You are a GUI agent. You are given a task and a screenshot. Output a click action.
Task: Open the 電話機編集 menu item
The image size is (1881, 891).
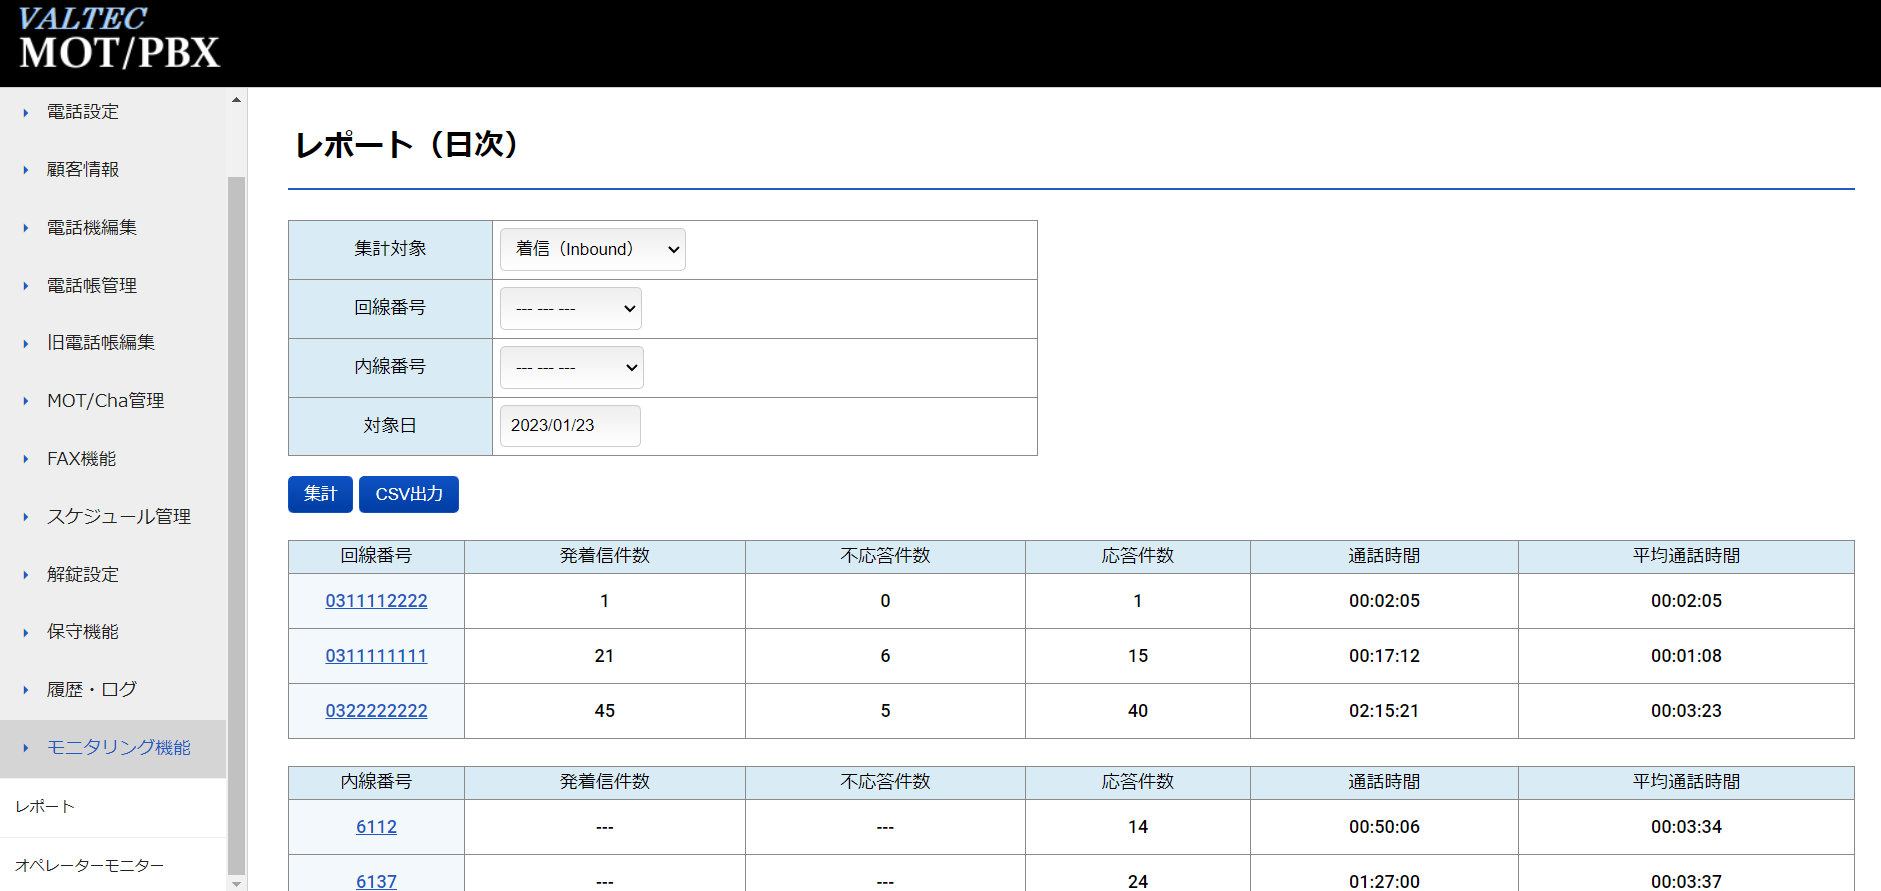[92, 228]
